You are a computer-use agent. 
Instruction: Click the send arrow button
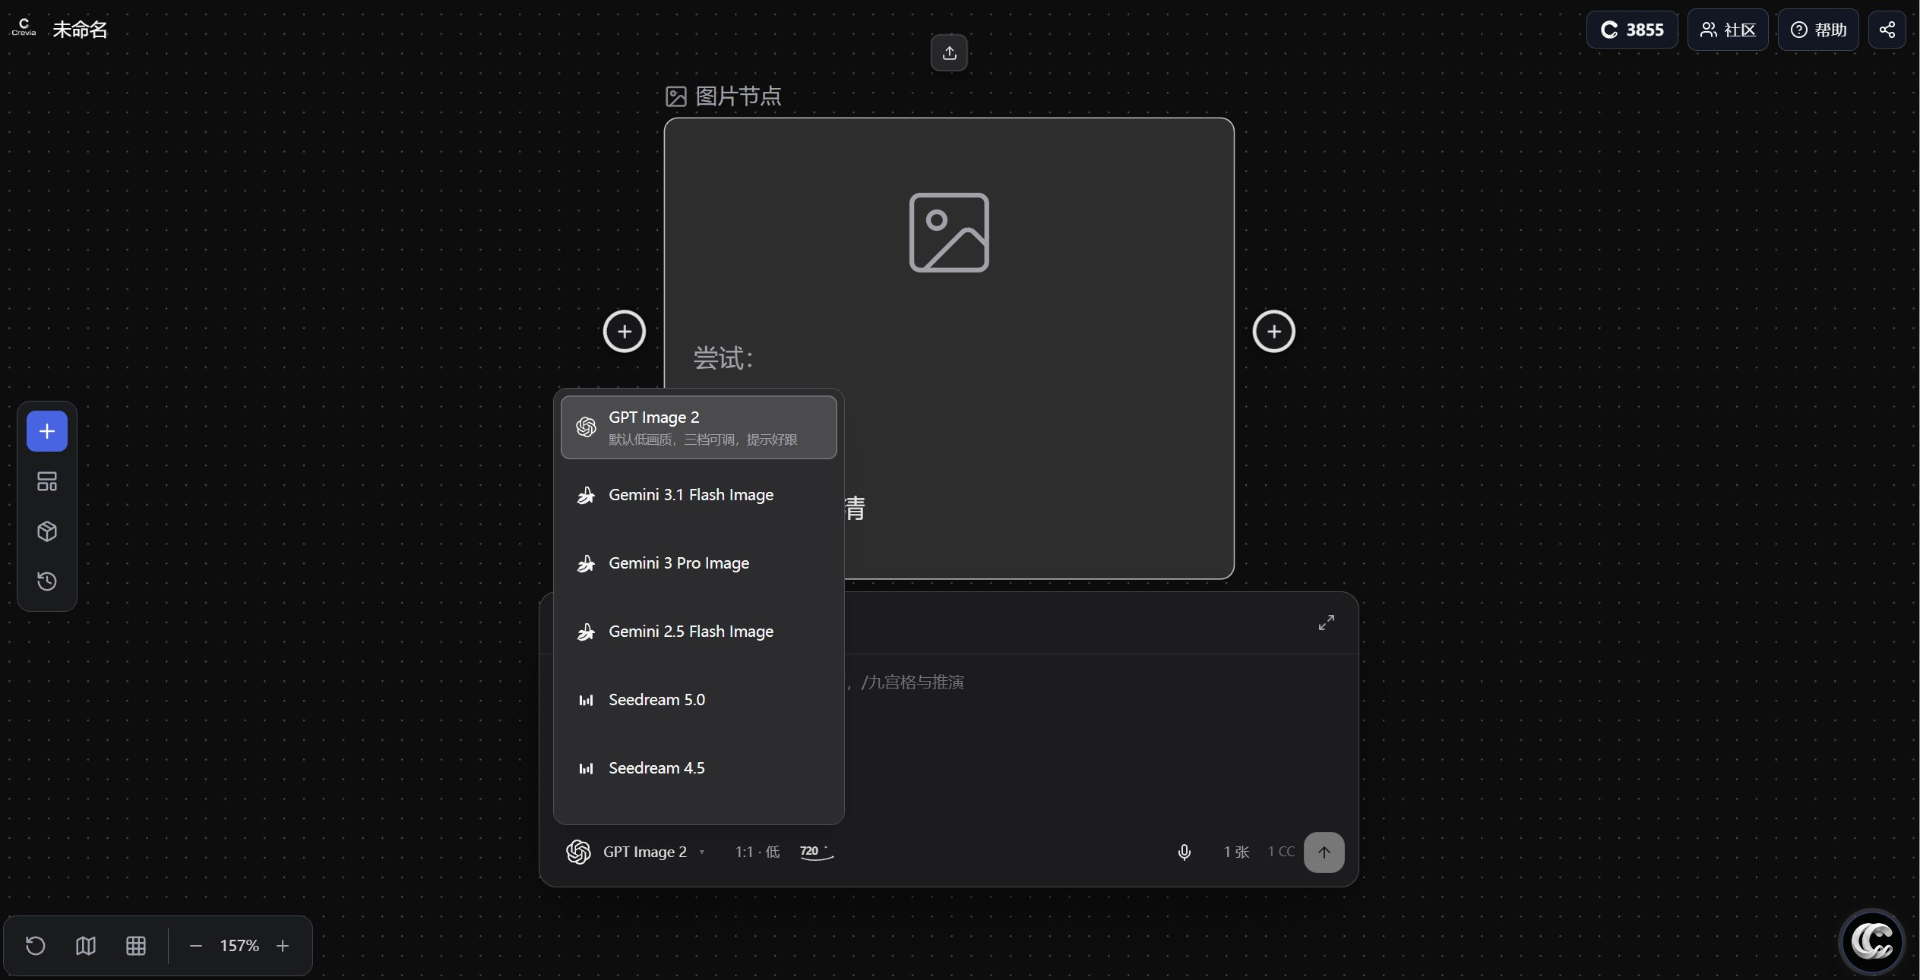(x=1324, y=852)
